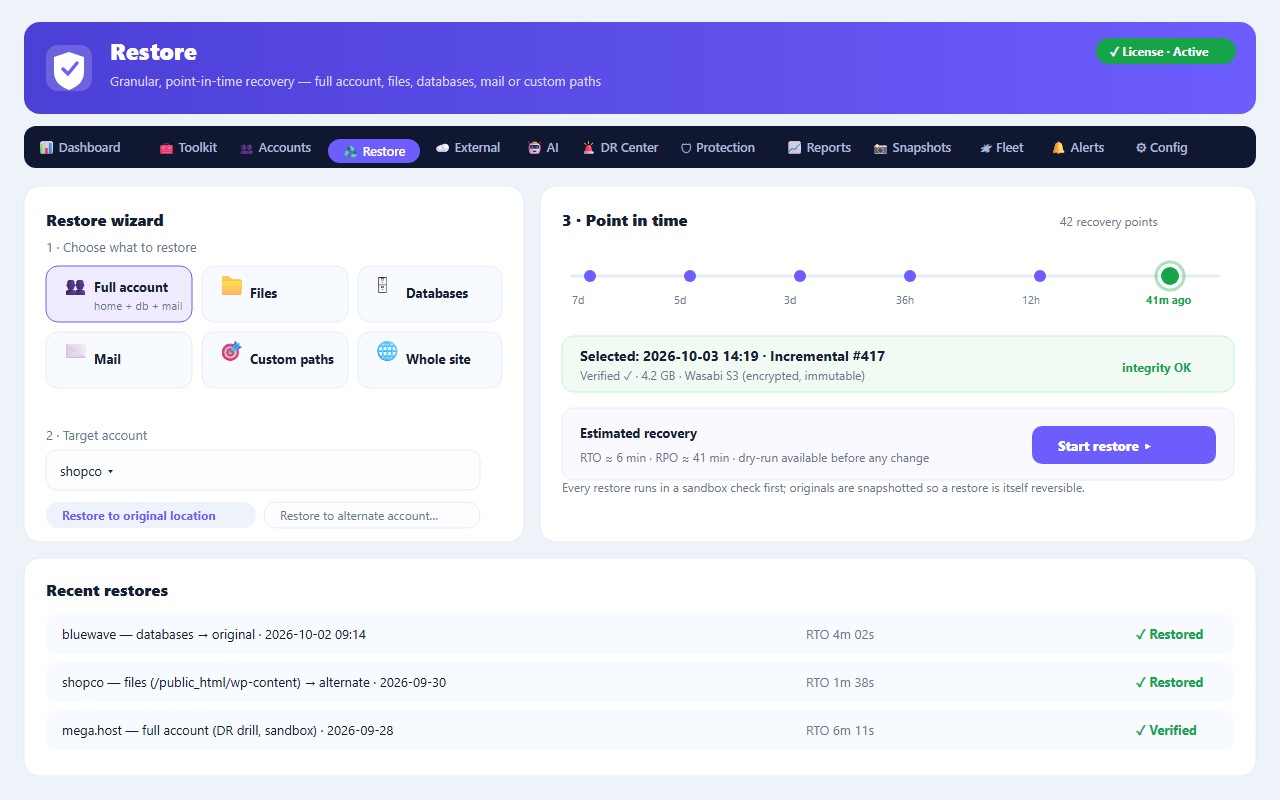
Task: Select the 36h recovery point
Action: tap(910, 276)
